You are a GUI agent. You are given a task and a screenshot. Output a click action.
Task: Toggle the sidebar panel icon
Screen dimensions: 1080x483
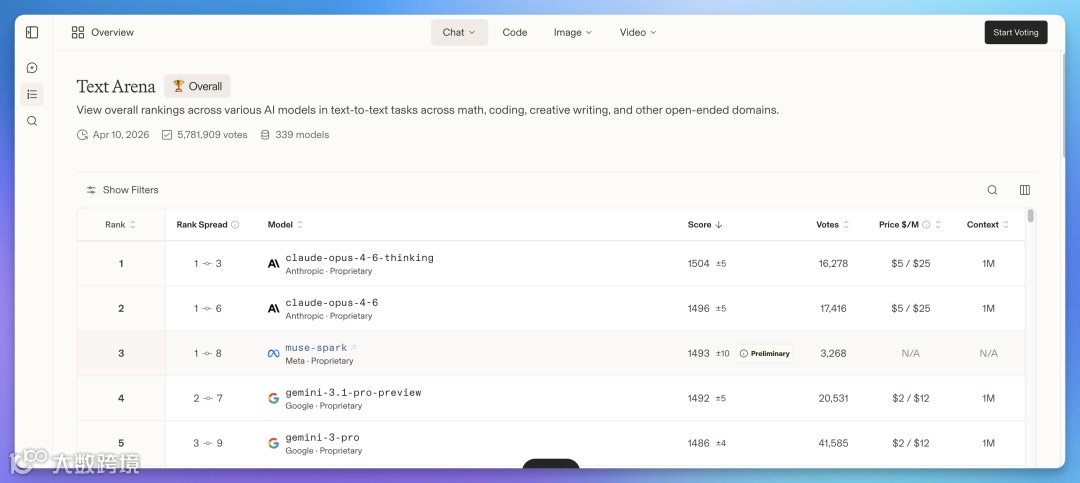pos(32,32)
